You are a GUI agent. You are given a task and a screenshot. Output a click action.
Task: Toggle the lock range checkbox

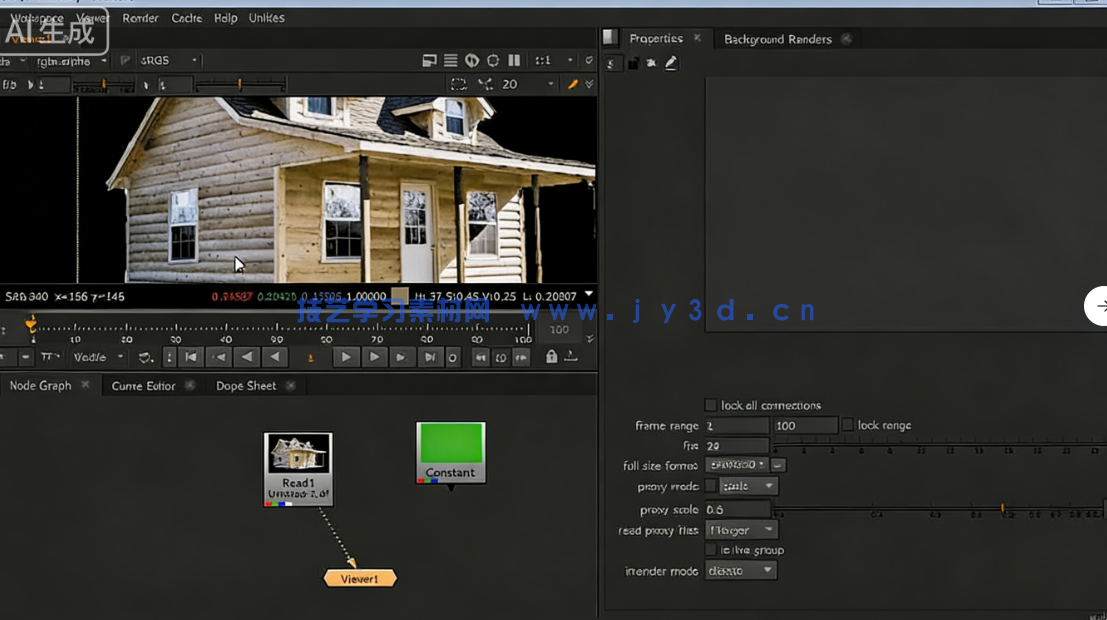click(848, 425)
